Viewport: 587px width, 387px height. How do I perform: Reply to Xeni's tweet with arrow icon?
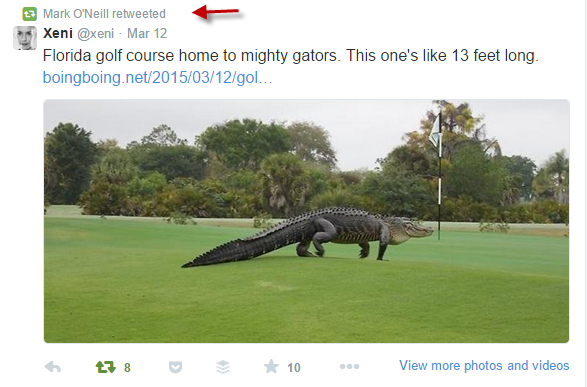coord(53,367)
